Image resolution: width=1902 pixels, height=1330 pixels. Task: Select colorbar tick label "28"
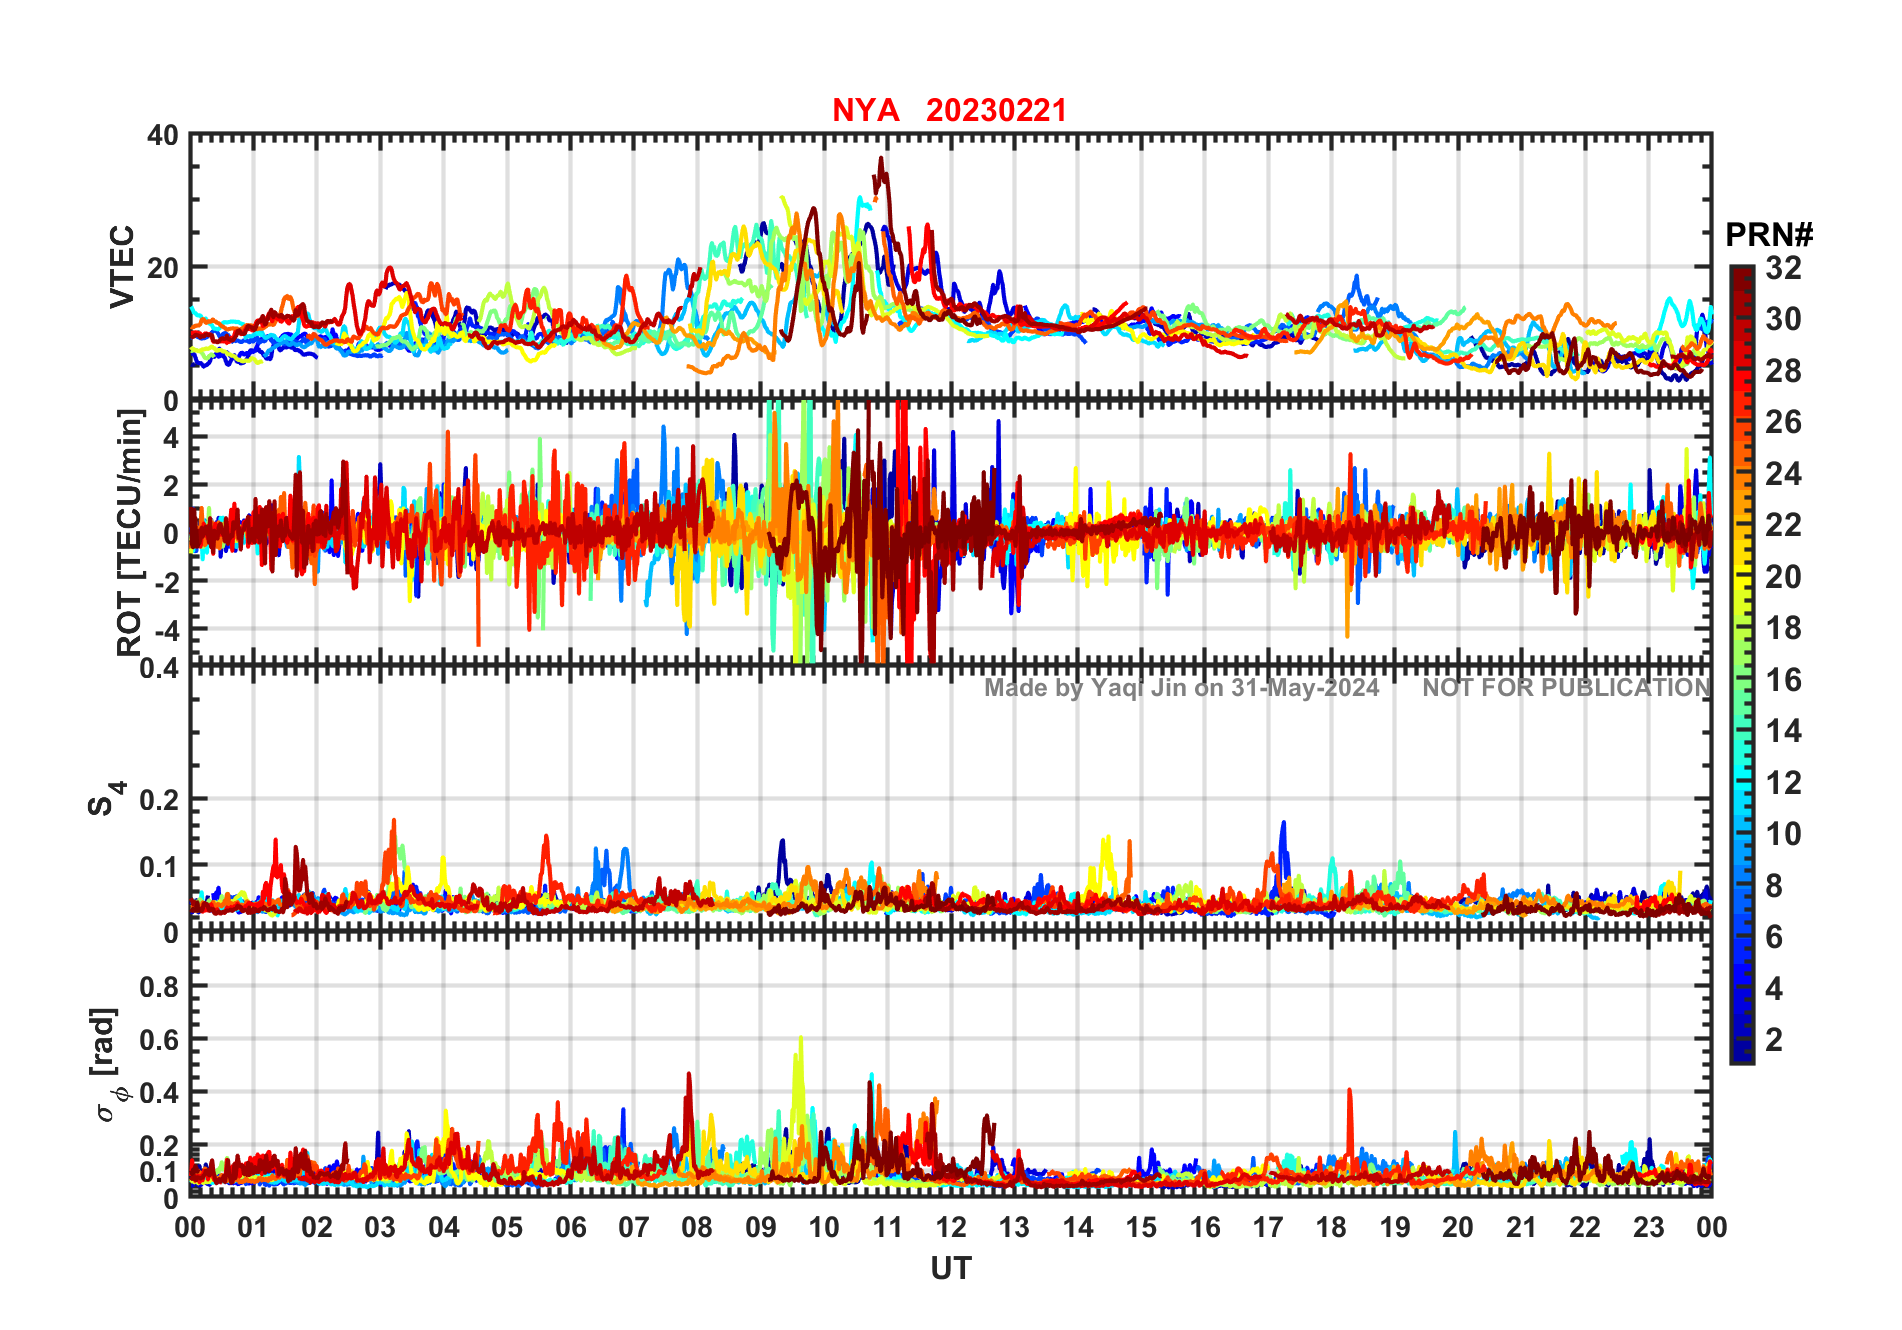pyautogui.click(x=1783, y=371)
